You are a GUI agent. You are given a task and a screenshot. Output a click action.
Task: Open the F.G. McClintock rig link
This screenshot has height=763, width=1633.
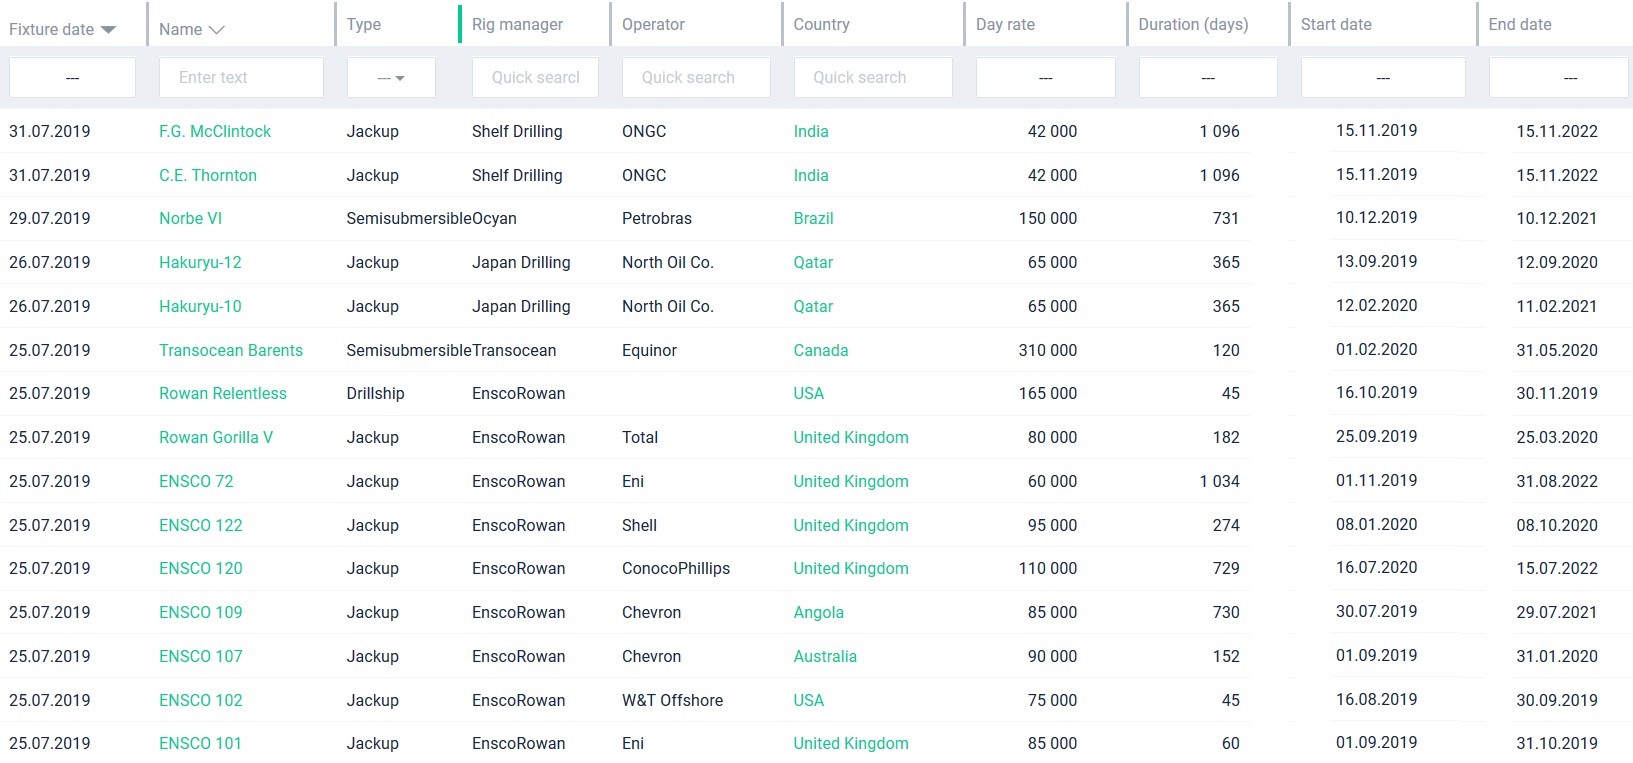[215, 131]
